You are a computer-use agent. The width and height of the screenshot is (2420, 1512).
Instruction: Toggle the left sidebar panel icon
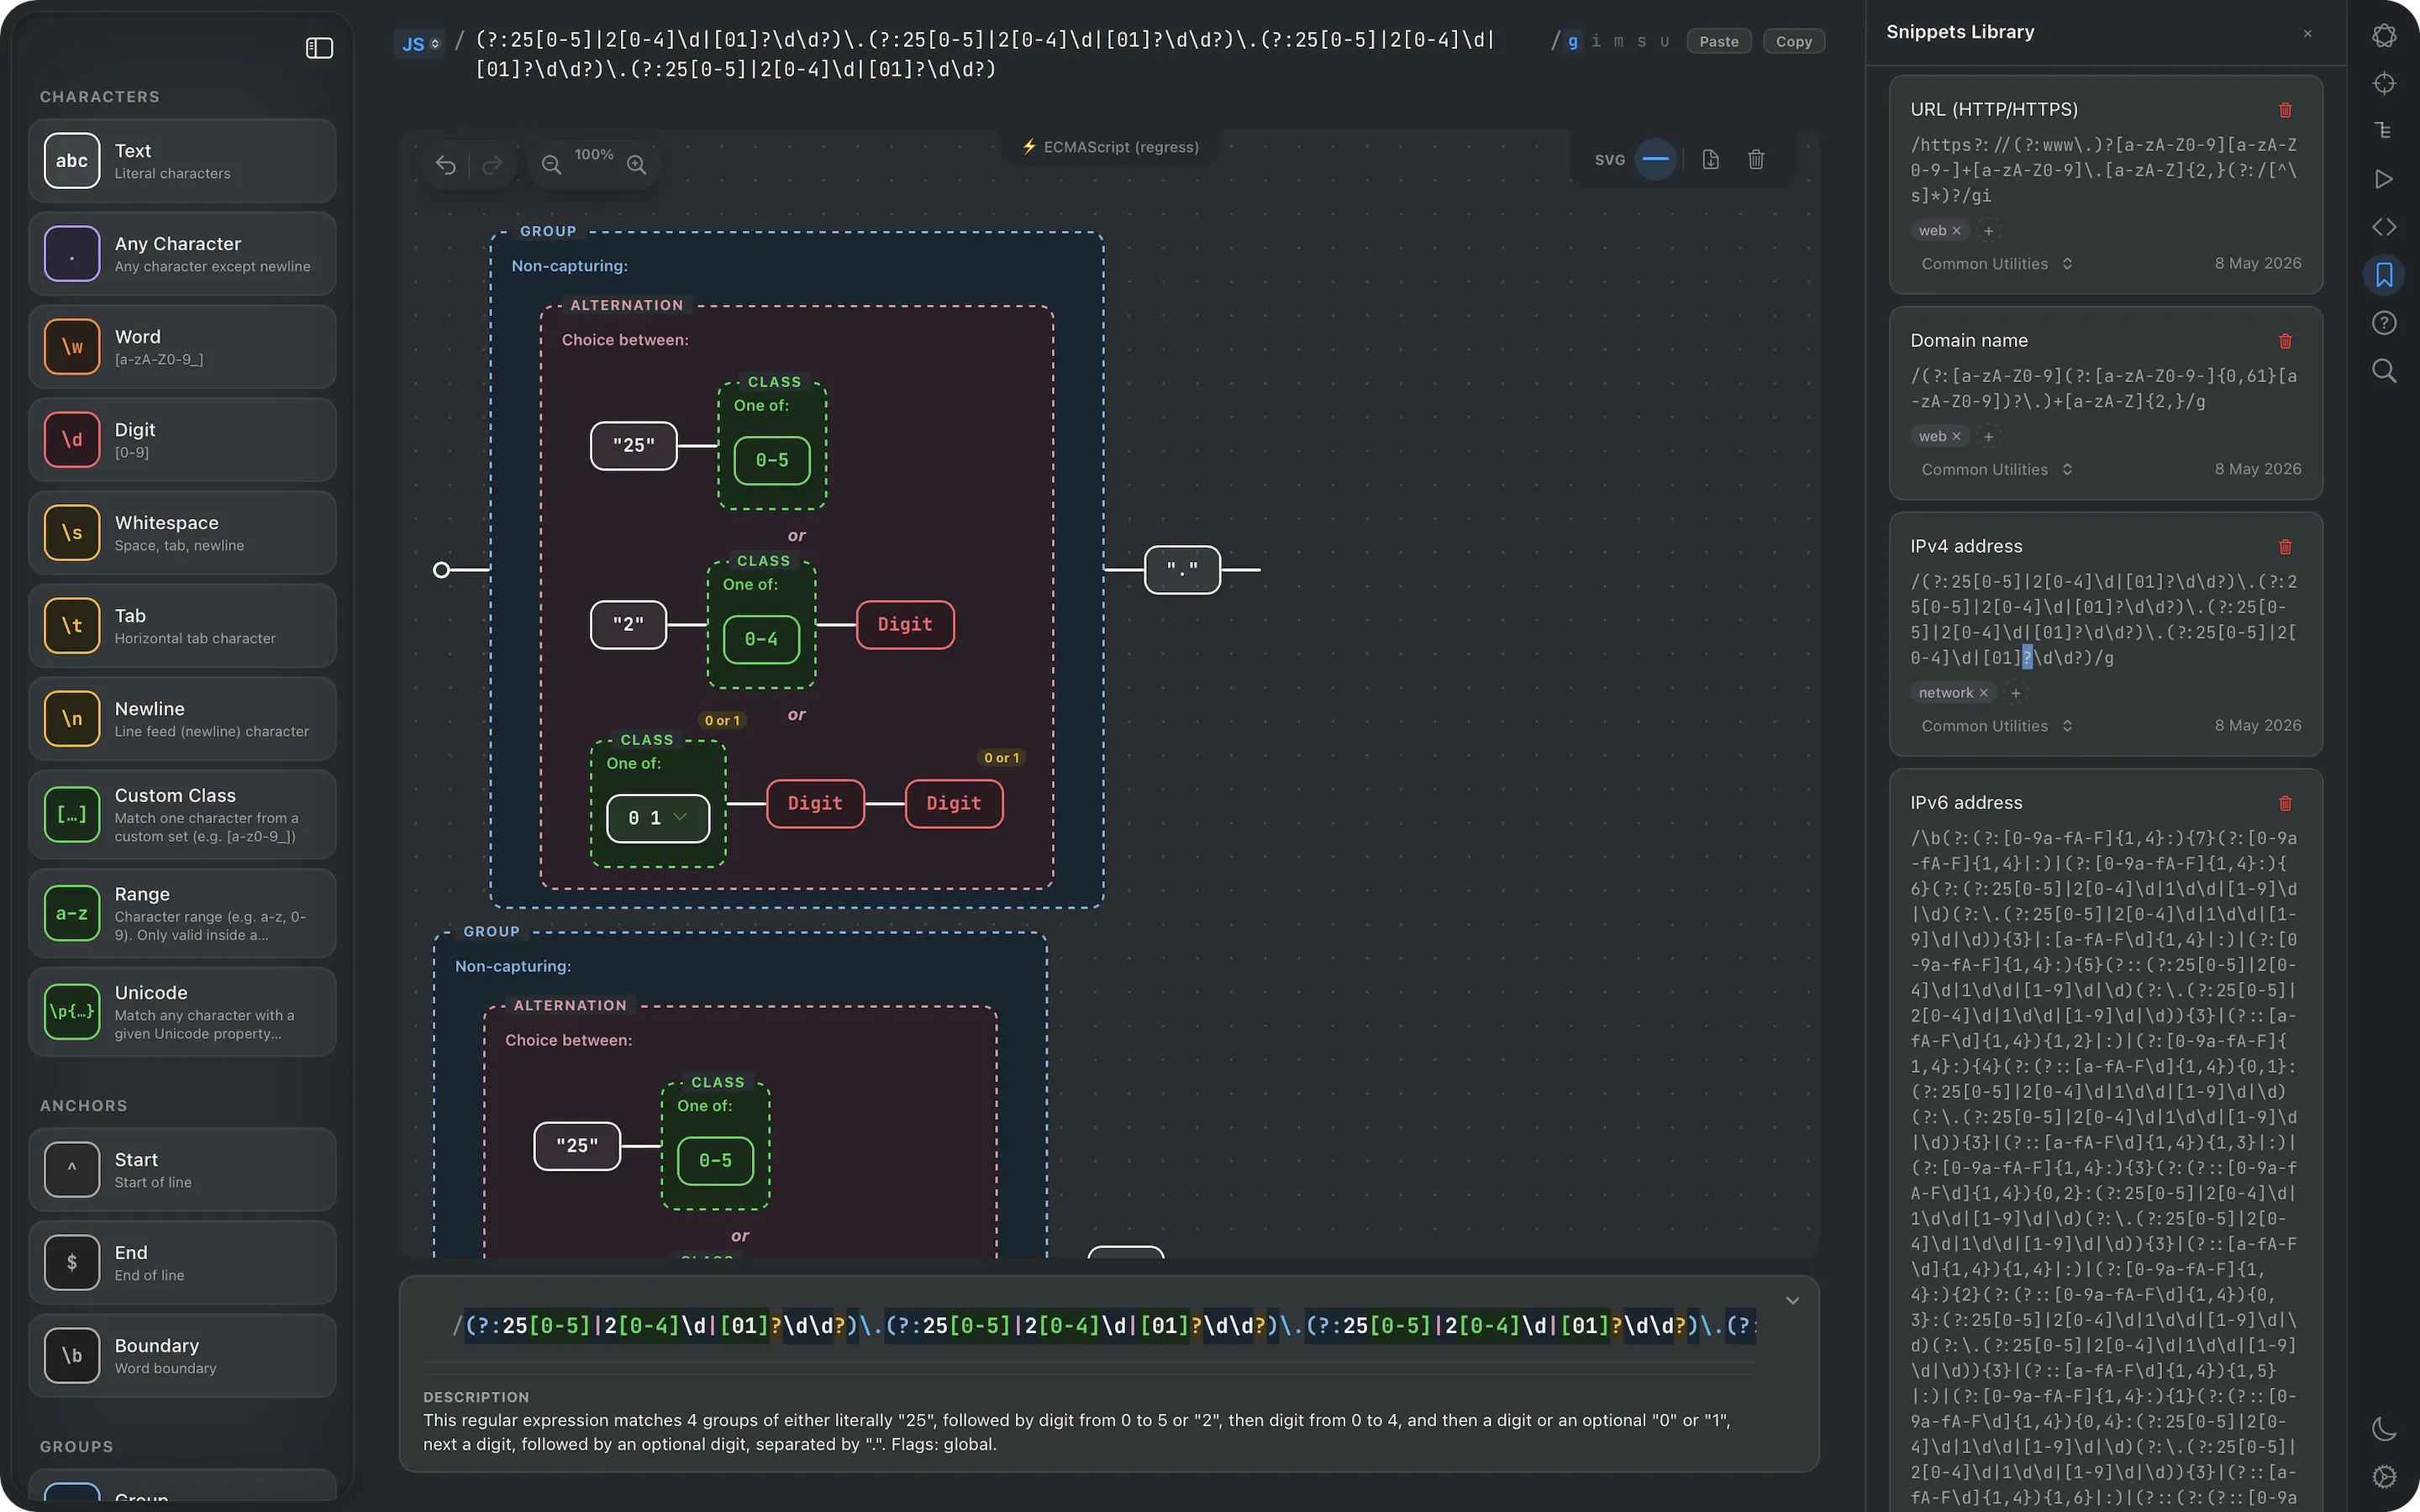click(319, 48)
